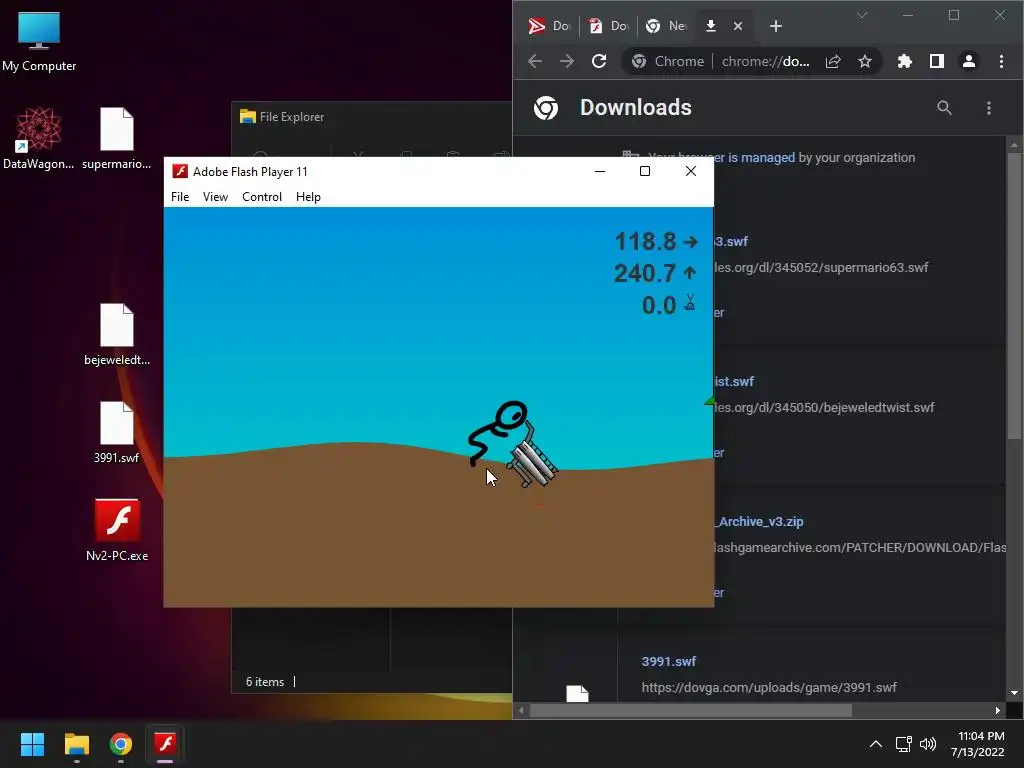Share this page from the address bar
The width and height of the screenshot is (1024, 768).
833,61
